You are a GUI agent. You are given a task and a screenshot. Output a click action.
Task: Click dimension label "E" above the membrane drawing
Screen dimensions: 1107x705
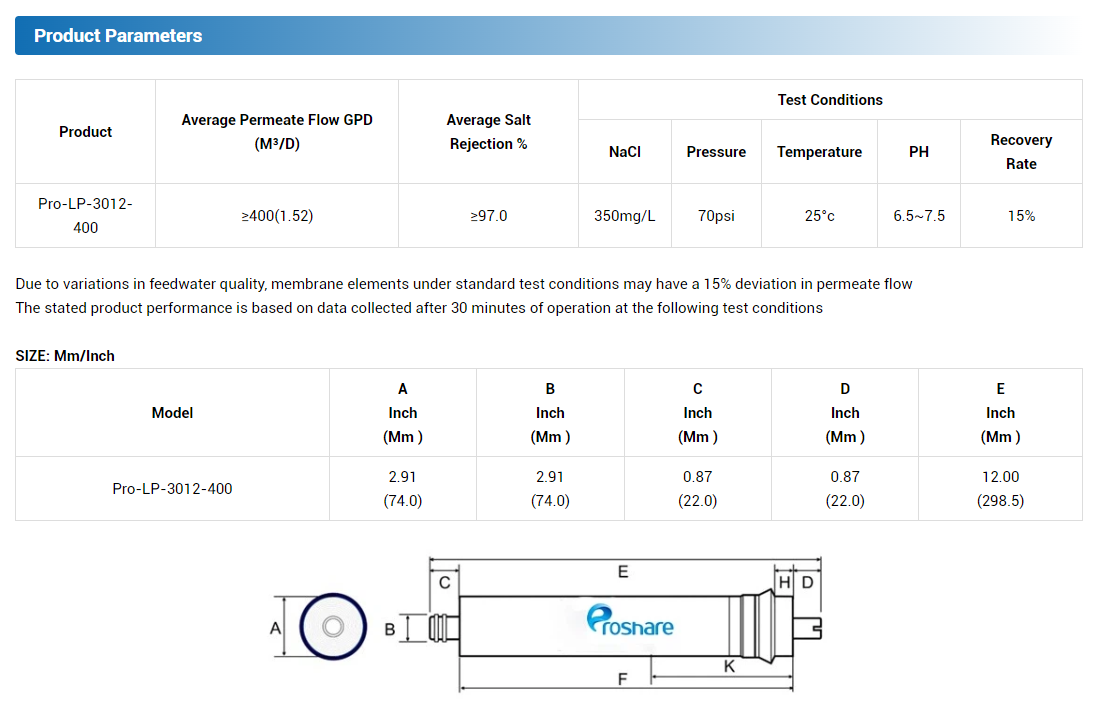pyautogui.click(x=623, y=572)
